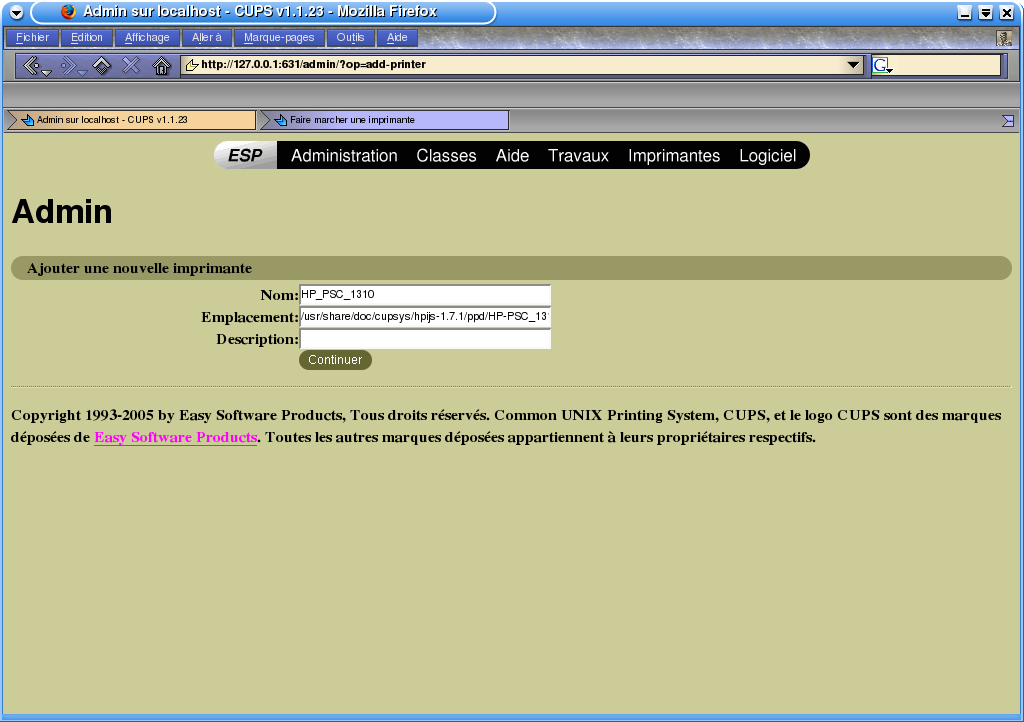Click the ESP logo in the CUPS navigation
Screen dimensions: 1024x722
pyautogui.click(x=246, y=155)
